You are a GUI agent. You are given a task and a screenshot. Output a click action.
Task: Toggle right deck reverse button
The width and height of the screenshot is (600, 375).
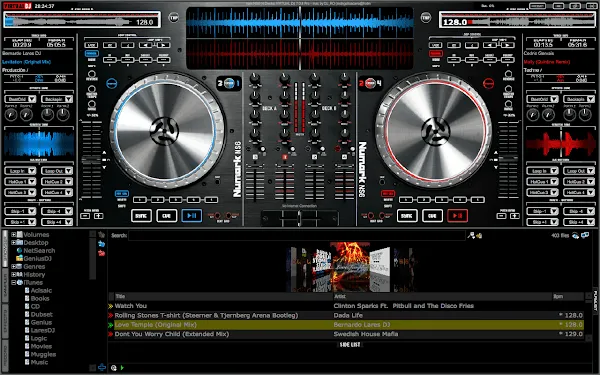[508, 73]
